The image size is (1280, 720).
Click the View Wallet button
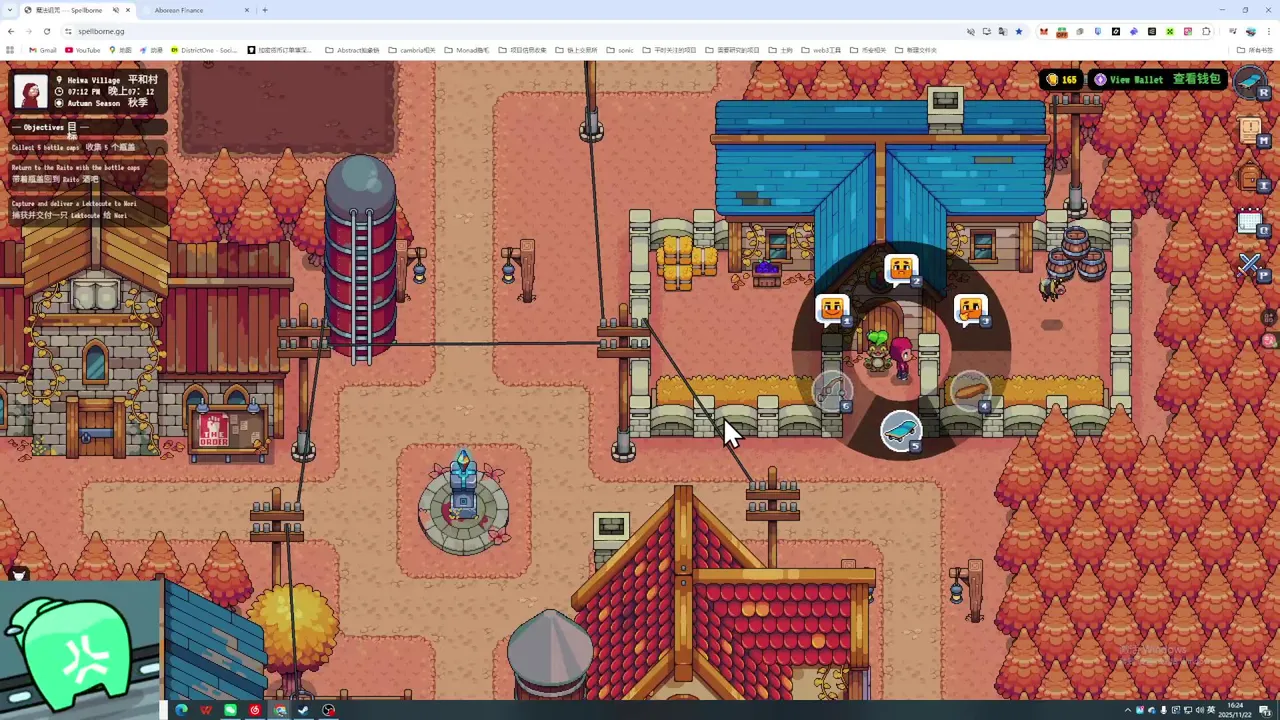coord(1158,79)
